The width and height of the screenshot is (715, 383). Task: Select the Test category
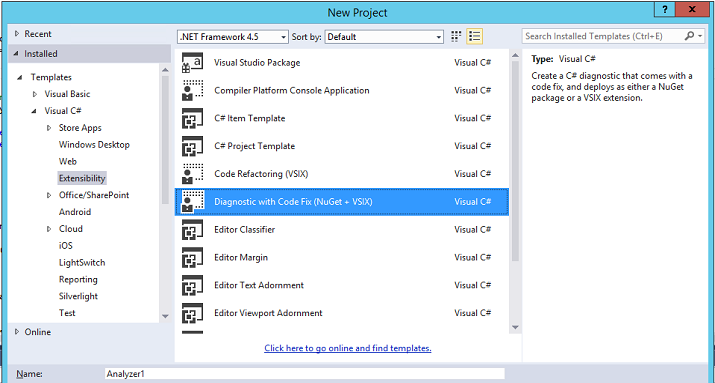point(67,313)
